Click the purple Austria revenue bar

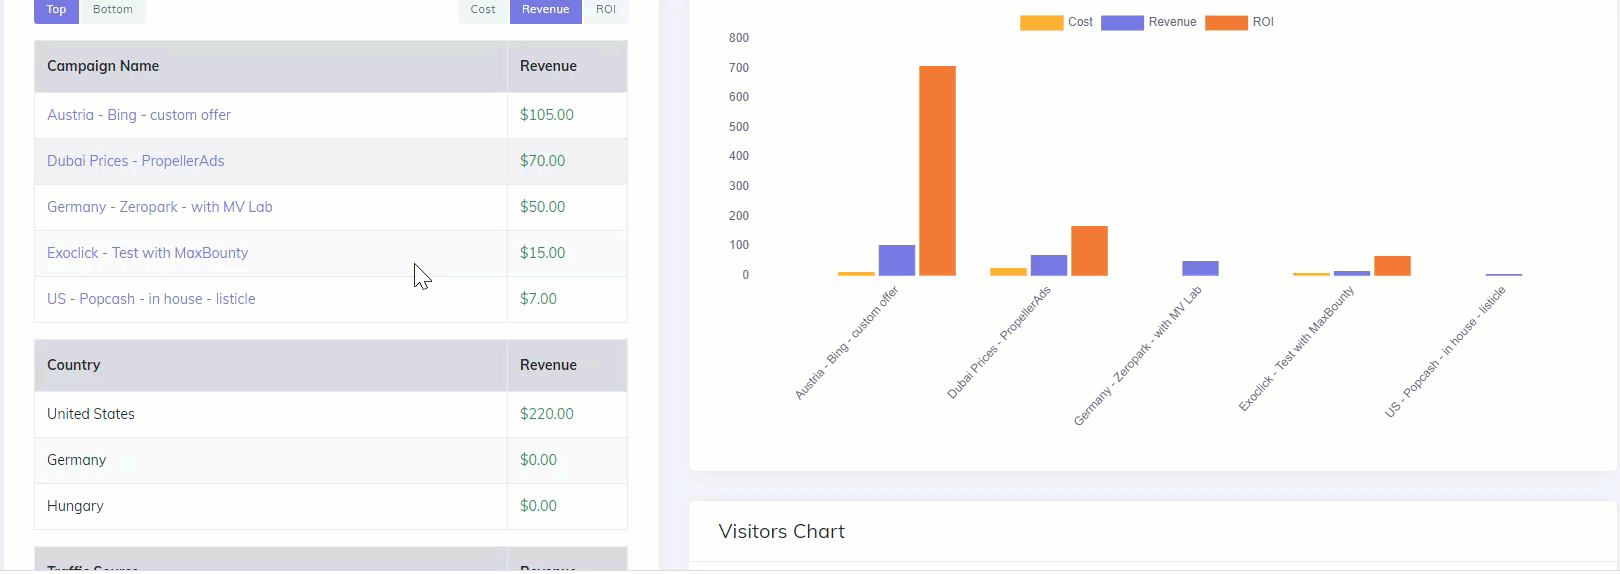pyautogui.click(x=897, y=260)
